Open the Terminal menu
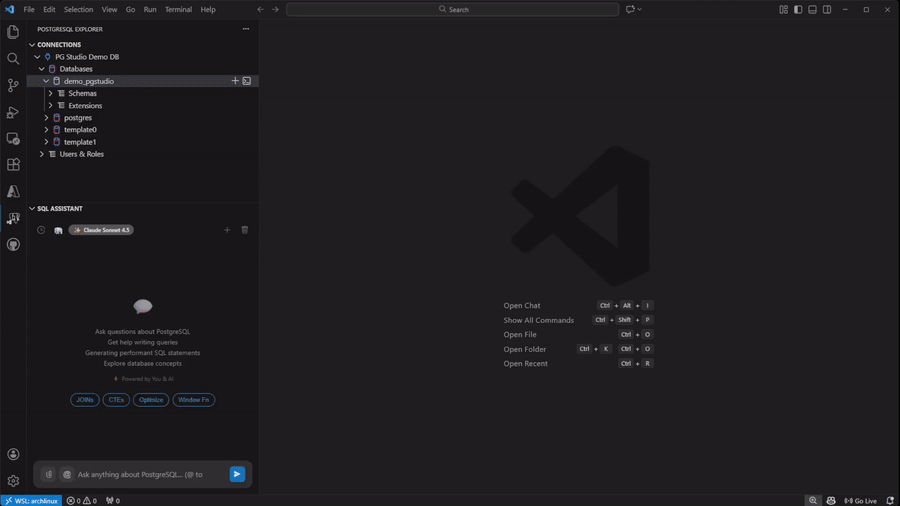 click(179, 9)
